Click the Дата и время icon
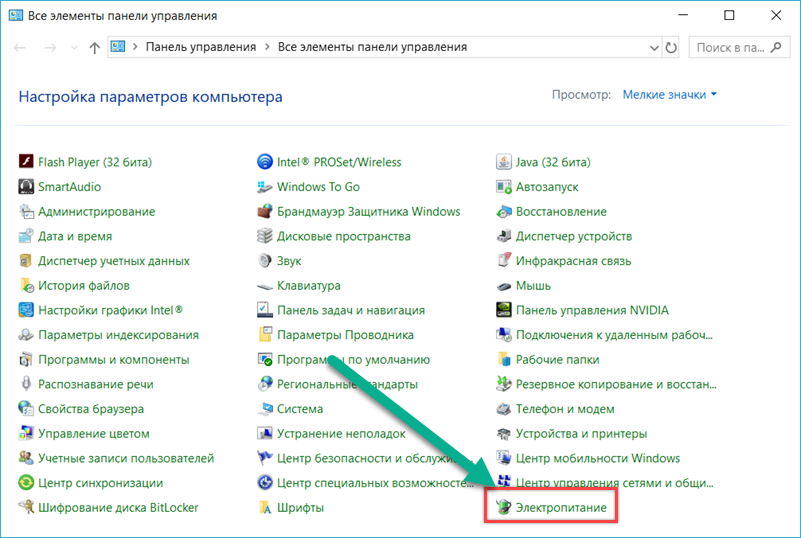The width and height of the screenshot is (801, 538). click(x=26, y=236)
